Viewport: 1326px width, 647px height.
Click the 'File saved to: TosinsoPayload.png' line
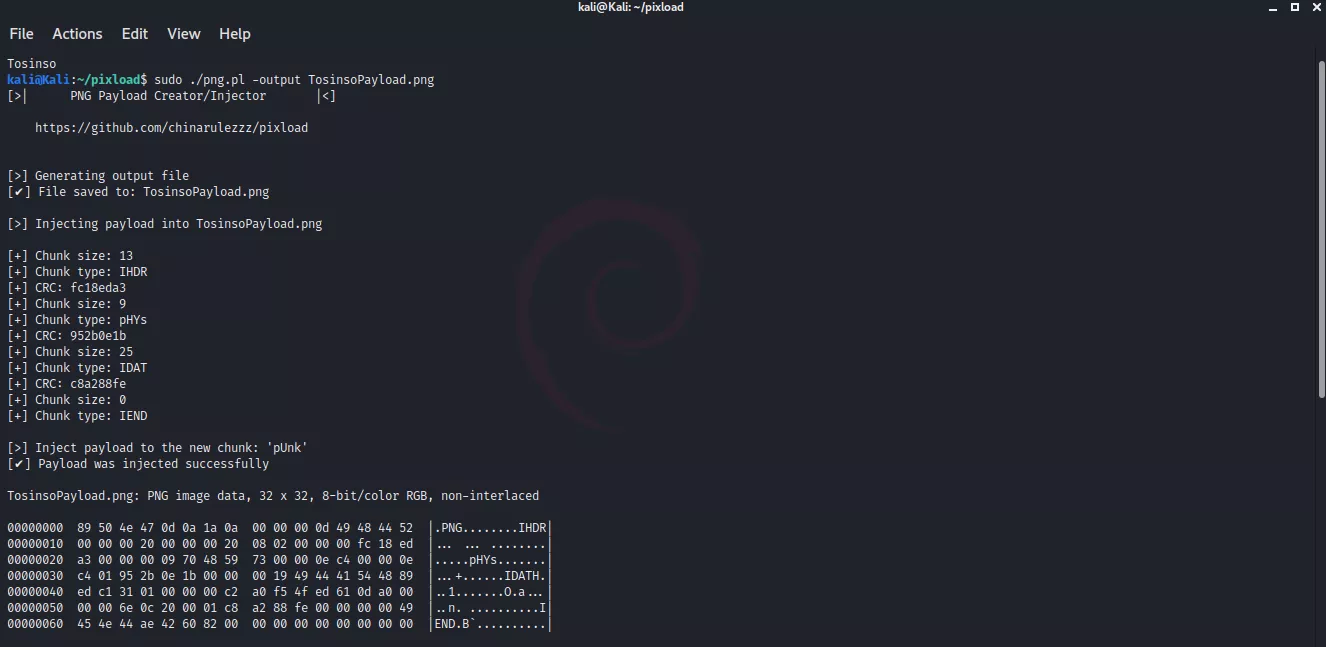pyautogui.click(x=153, y=192)
